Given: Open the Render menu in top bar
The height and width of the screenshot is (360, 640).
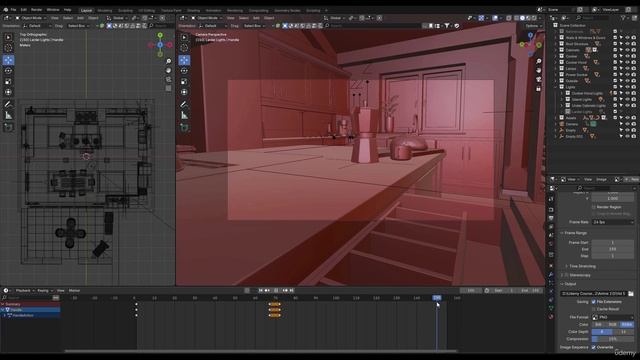Looking at the screenshot, I should [36, 9].
